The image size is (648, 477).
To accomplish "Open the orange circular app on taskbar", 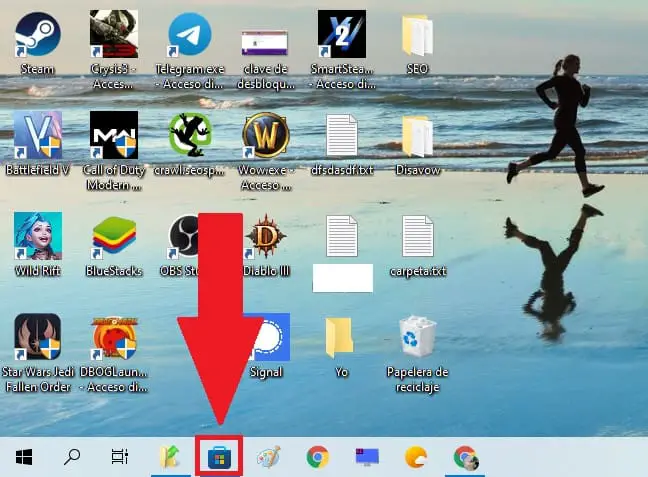I will 416,457.
